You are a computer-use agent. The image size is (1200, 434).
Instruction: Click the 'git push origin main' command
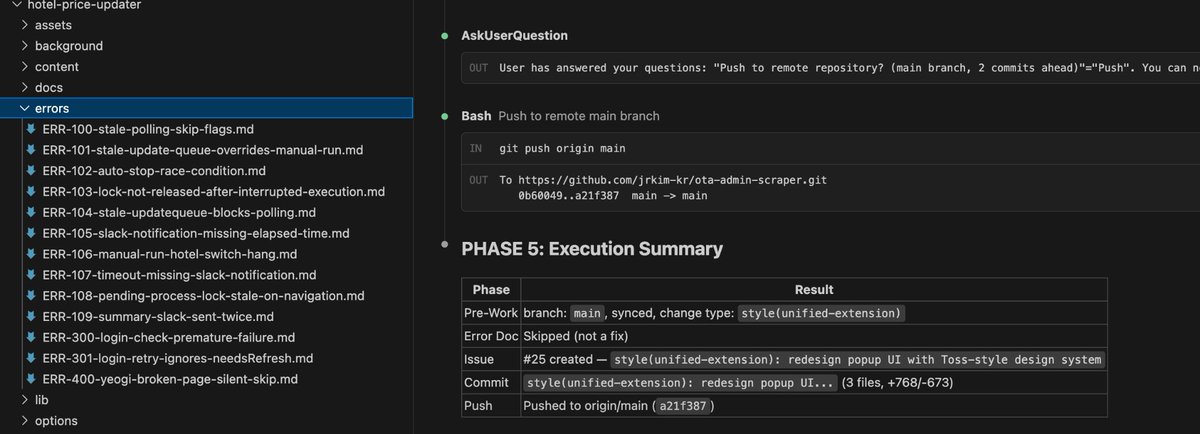click(562, 148)
